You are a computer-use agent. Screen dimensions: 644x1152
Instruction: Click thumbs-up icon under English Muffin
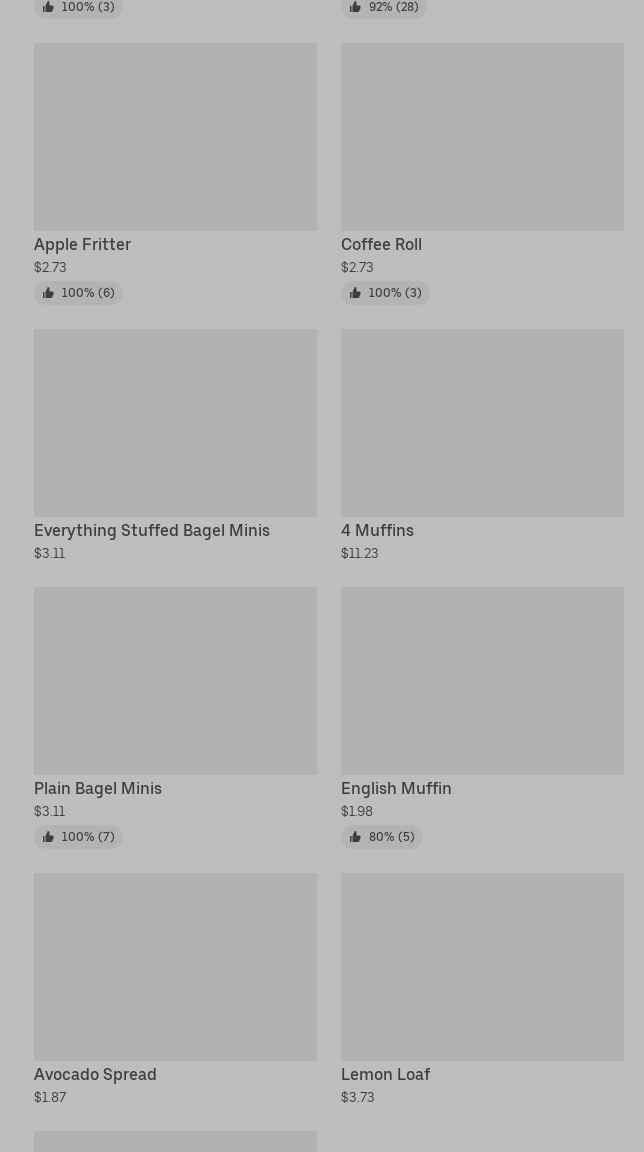(x=355, y=837)
